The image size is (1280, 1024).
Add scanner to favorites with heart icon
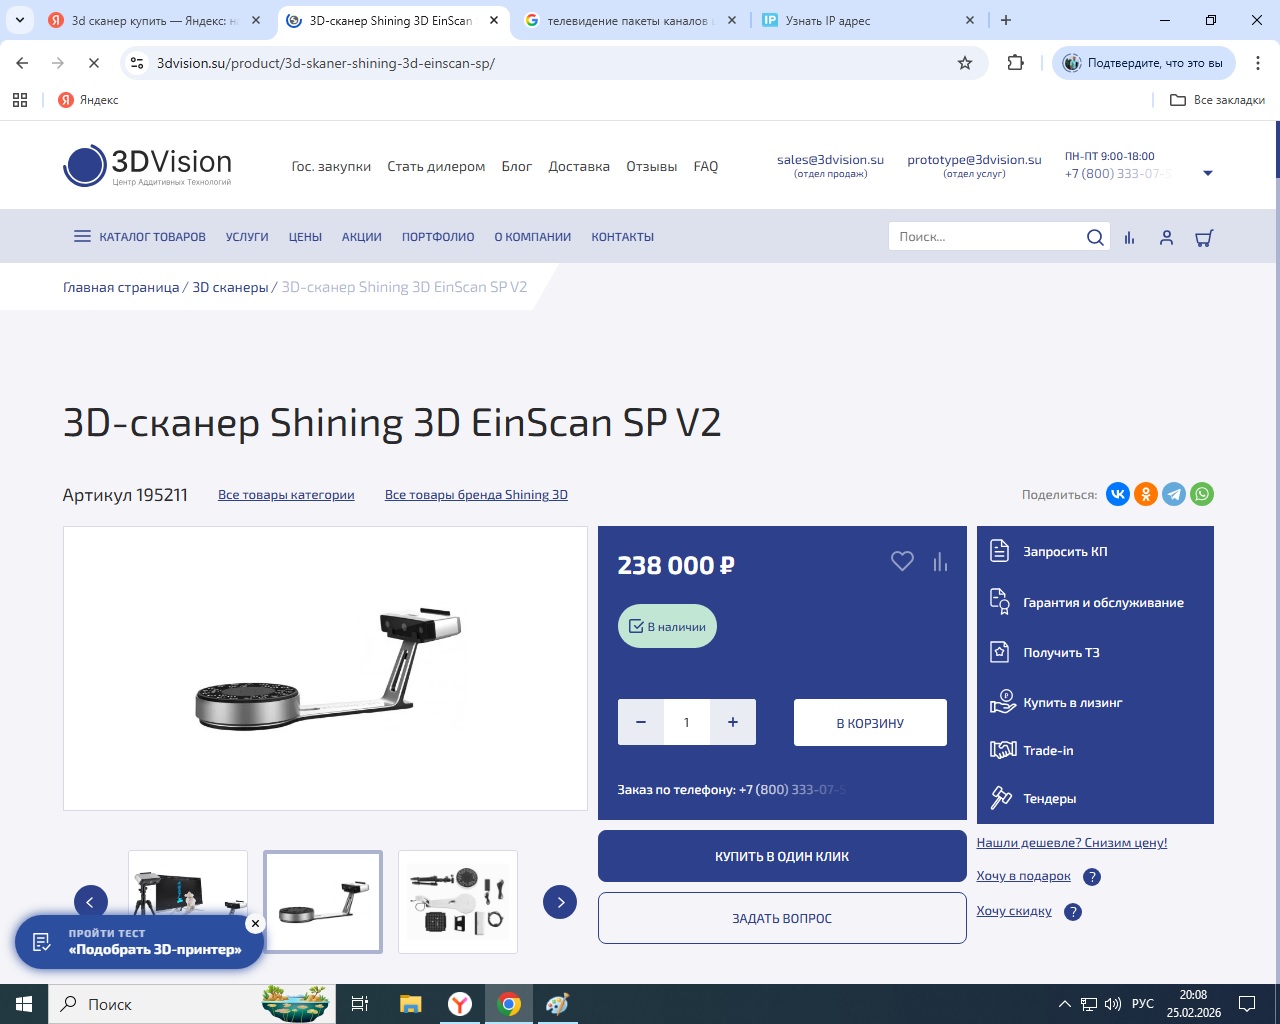point(902,562)
